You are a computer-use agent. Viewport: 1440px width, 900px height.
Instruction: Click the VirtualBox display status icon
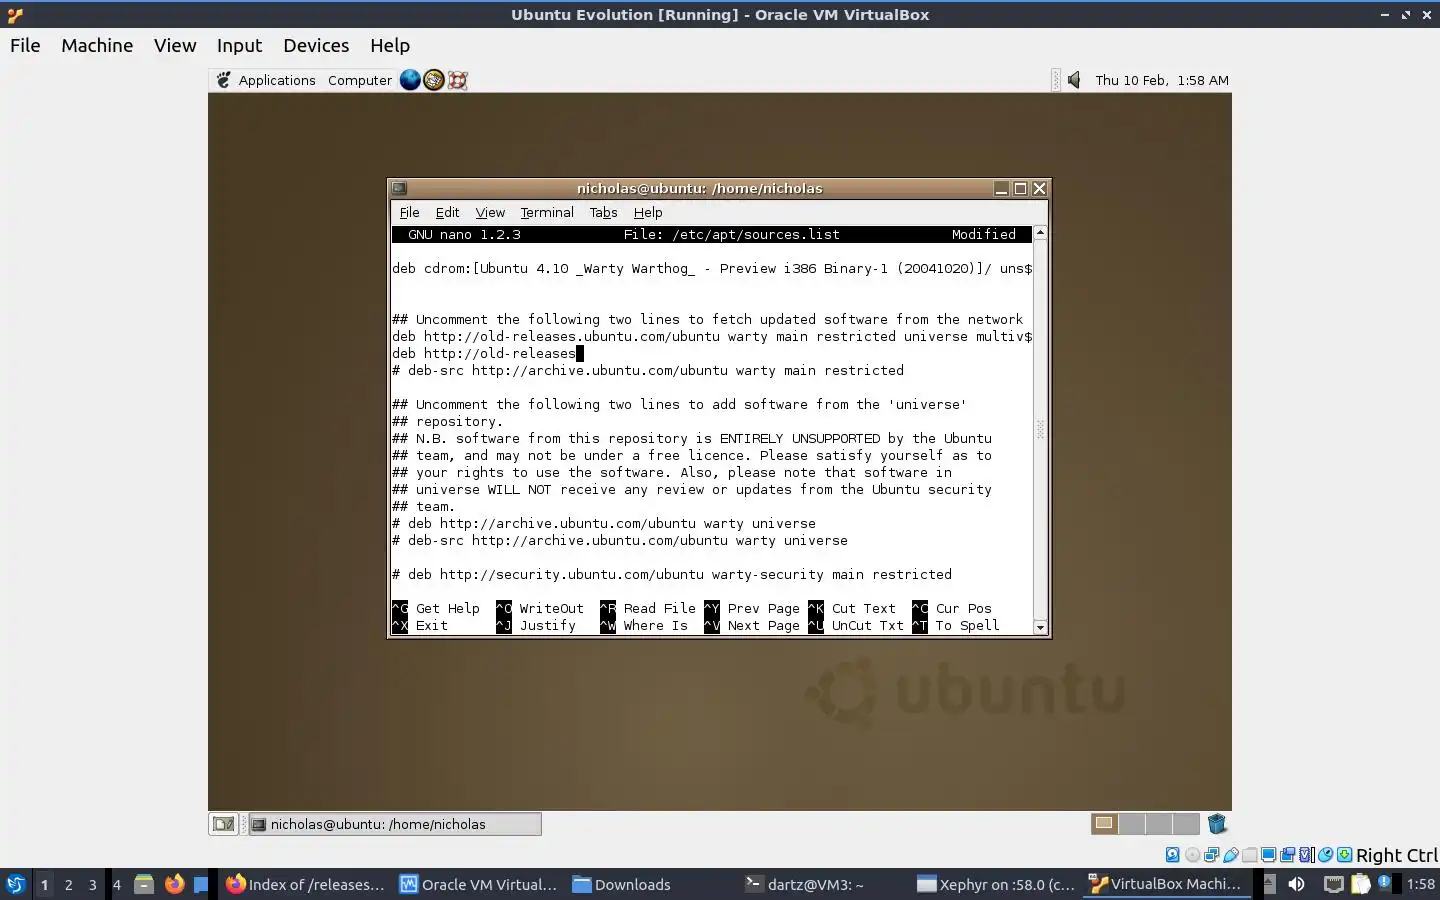coord(1268,855)
